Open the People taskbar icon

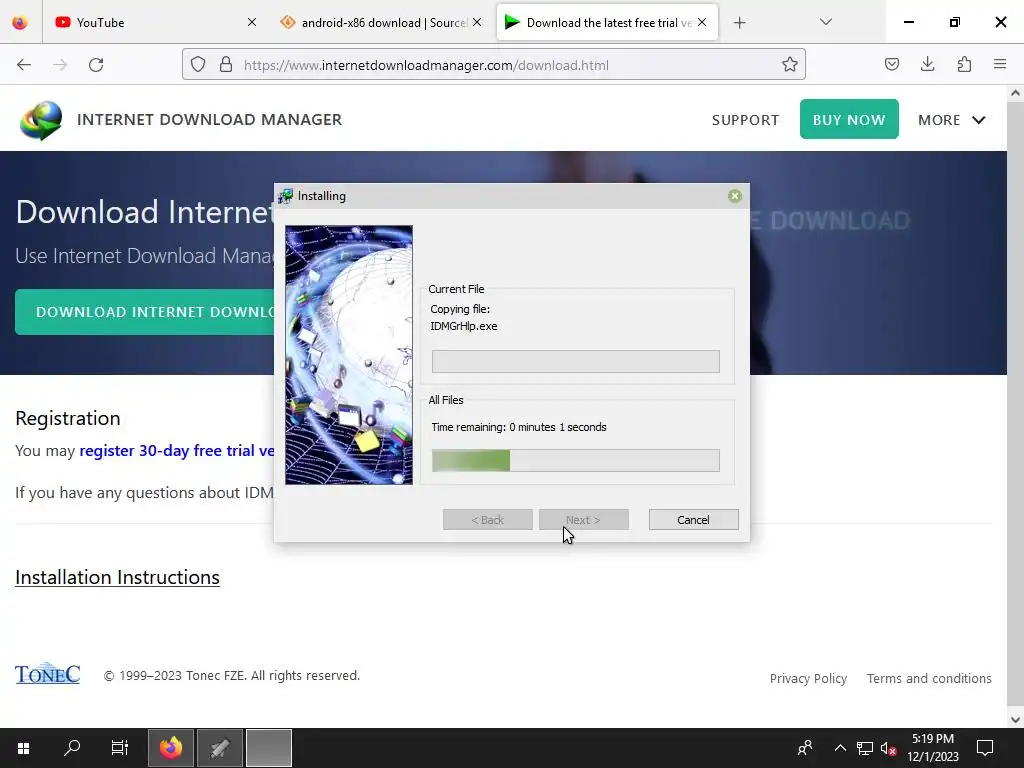[x=805, y=748]
